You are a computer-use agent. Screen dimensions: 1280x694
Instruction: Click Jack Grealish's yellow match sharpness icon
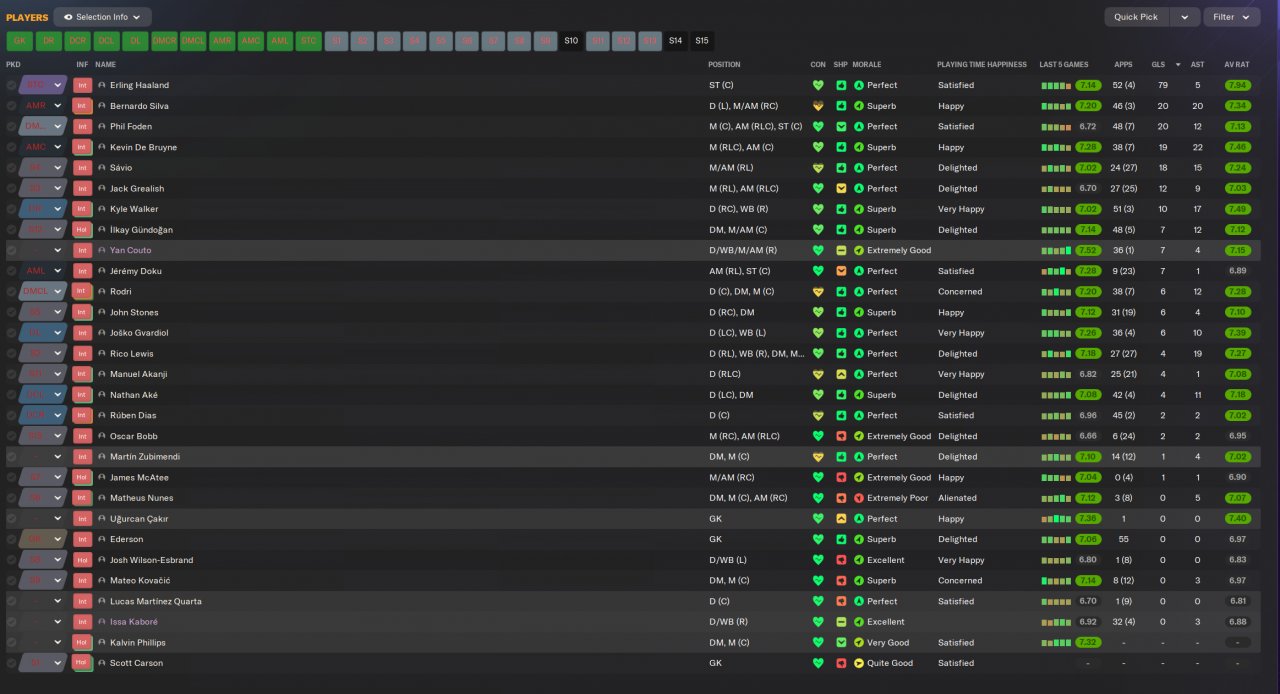pyautogui.click(x=841, y=188)
